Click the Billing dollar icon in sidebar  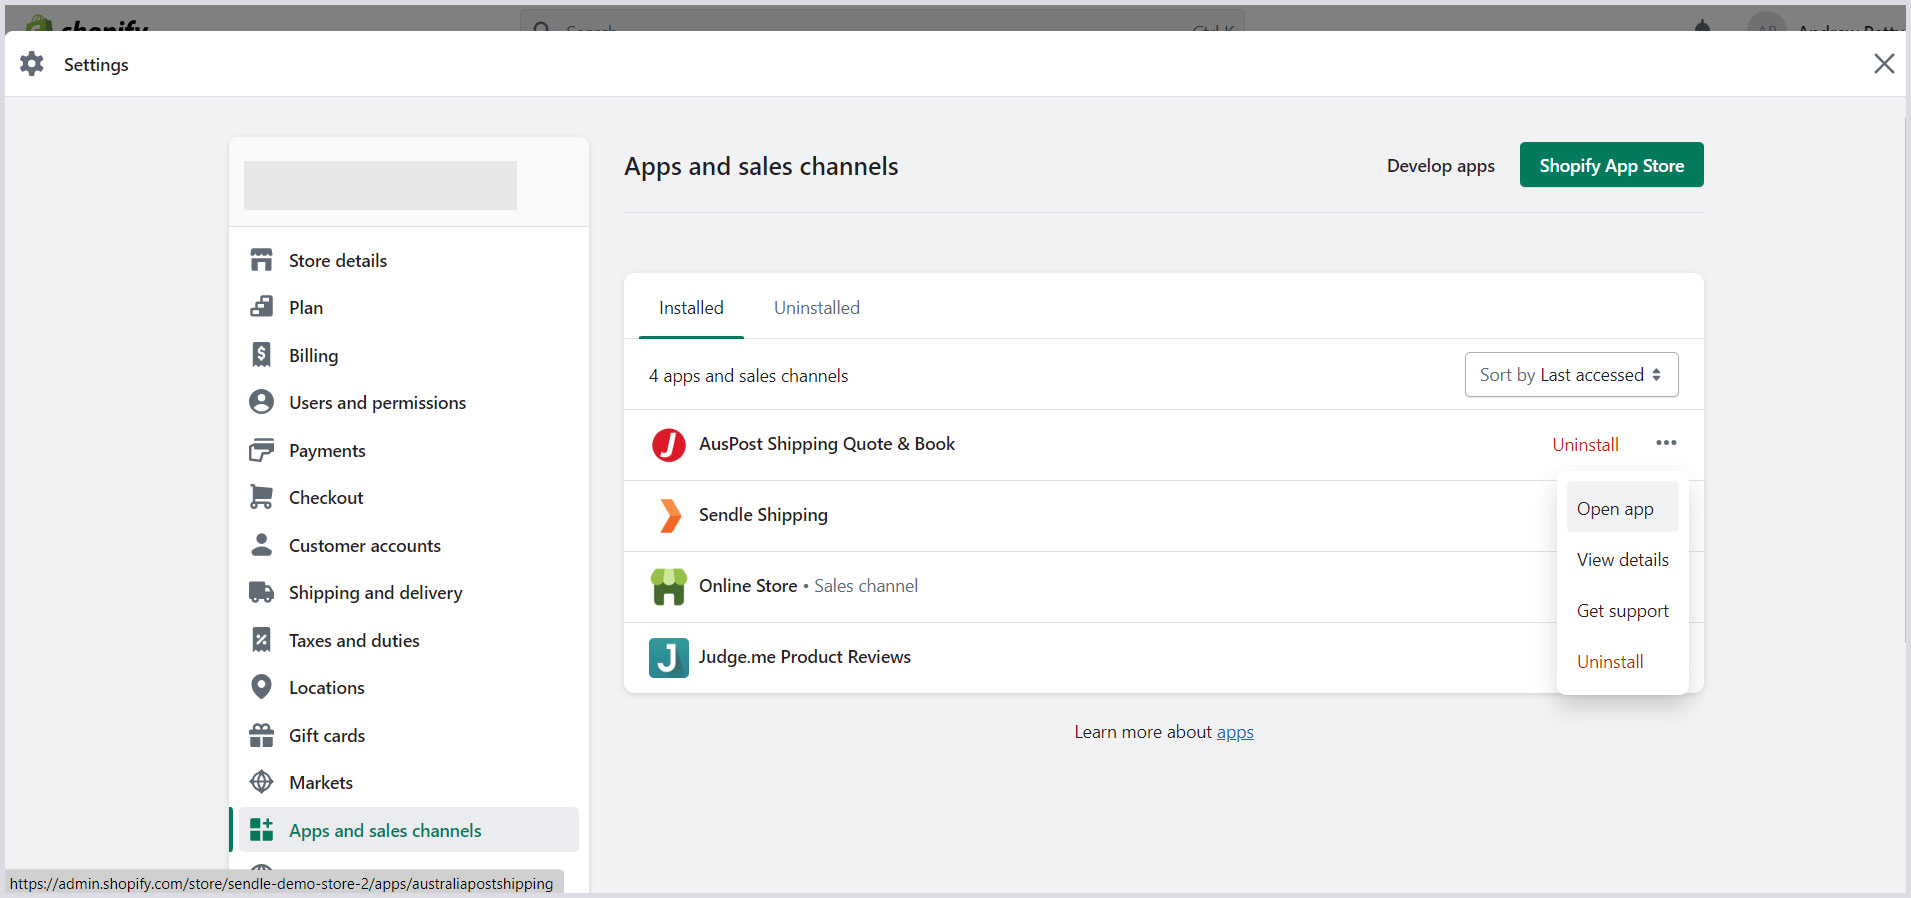pos(261,355)
